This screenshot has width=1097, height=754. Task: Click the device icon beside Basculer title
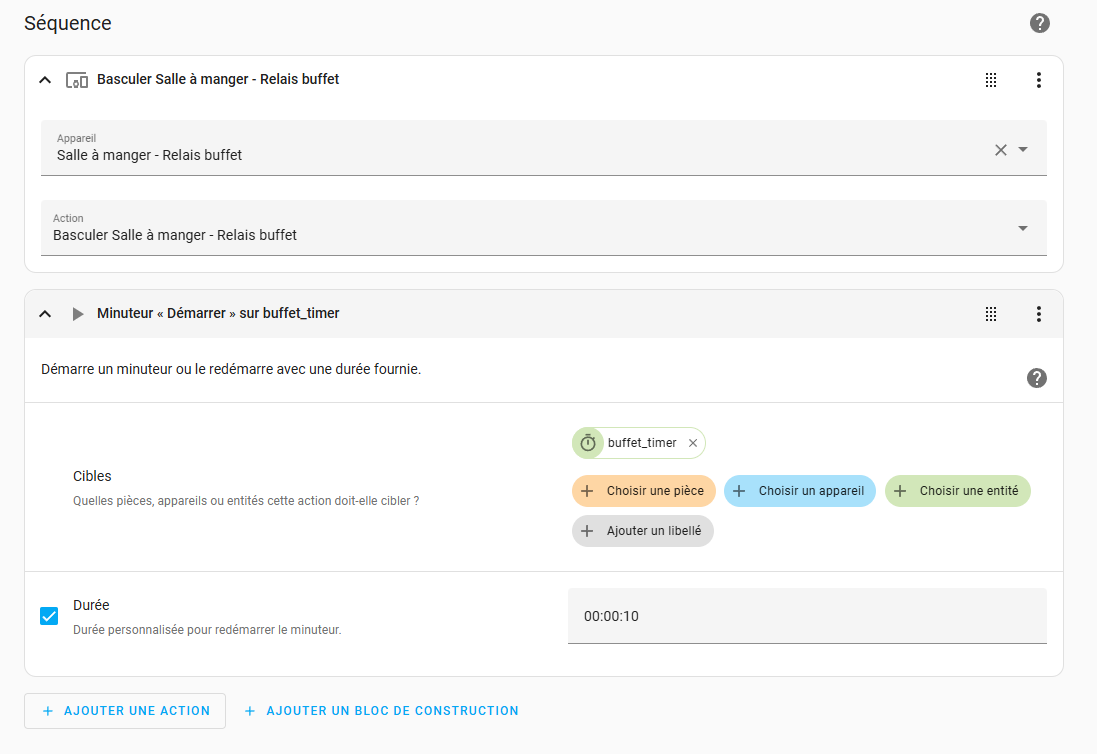click(x=77, y=80)
